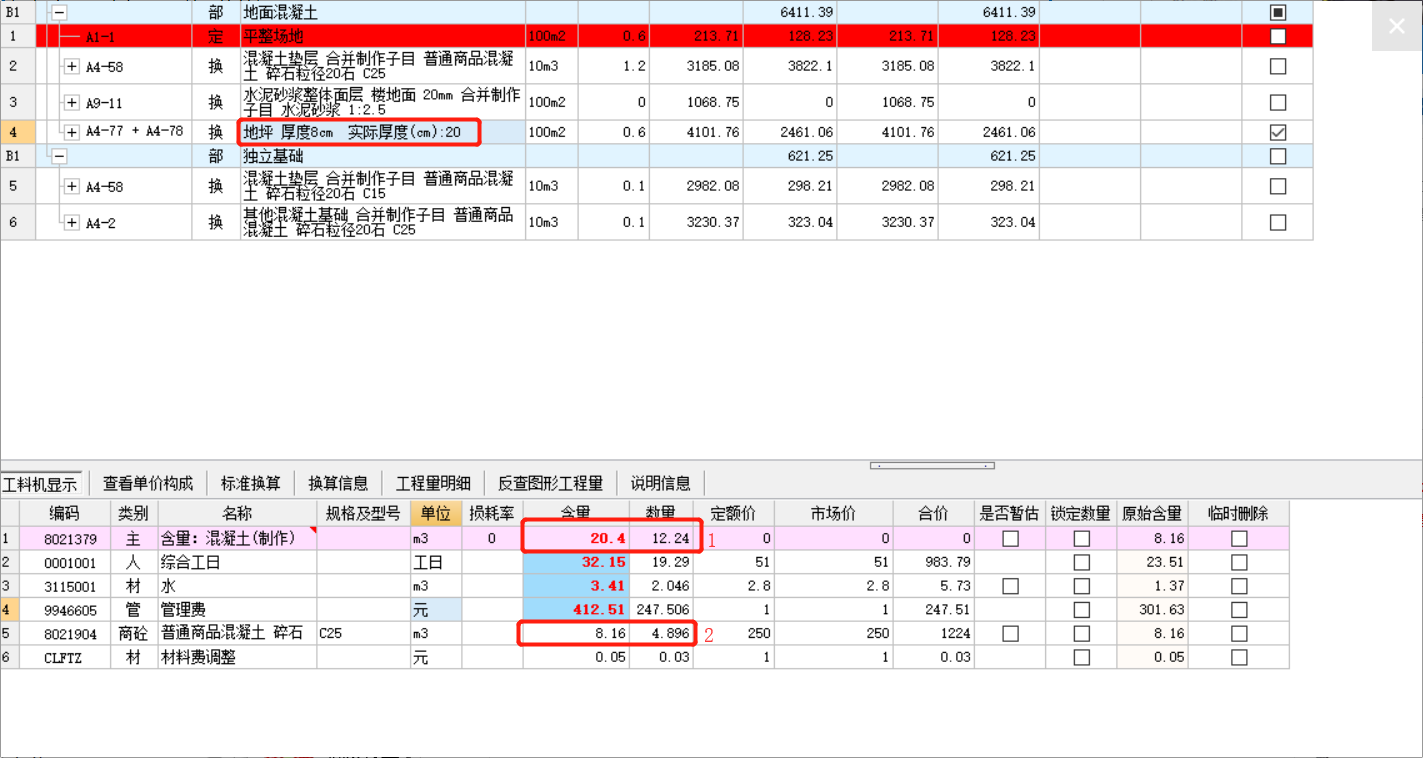Select the 管理费 name cell
Screen dimensions: 1423x758
[237, 610]
